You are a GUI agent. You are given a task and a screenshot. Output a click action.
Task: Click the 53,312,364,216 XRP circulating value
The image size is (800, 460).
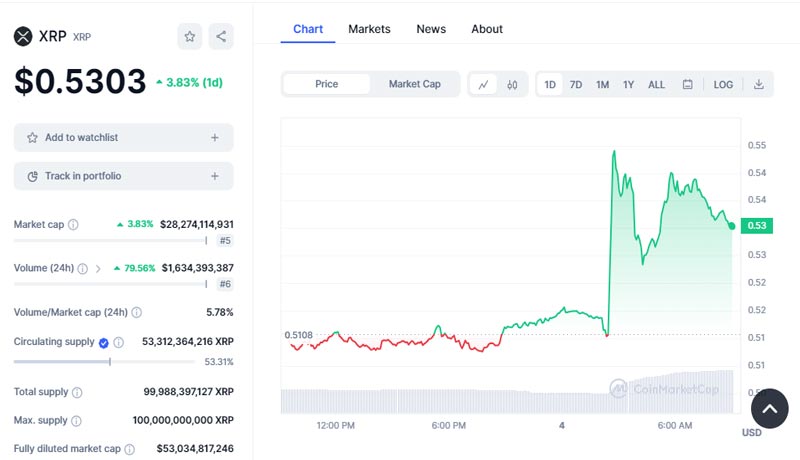click(188, 342)
